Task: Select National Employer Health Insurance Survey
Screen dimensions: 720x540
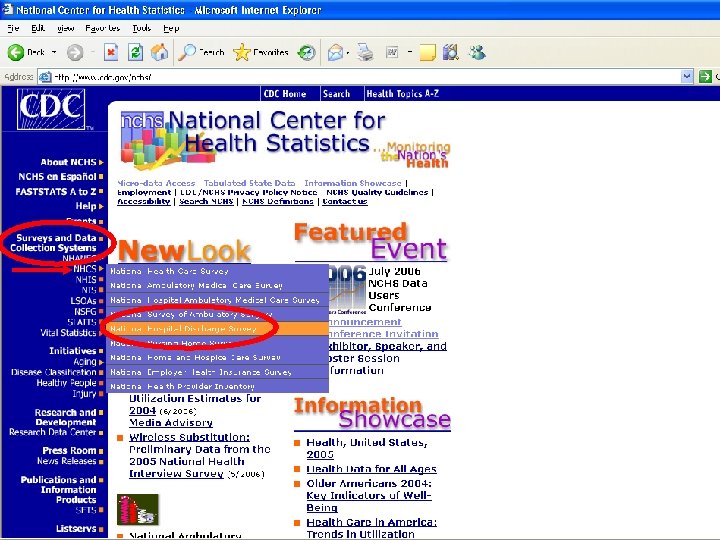Action: coord(218,372)
